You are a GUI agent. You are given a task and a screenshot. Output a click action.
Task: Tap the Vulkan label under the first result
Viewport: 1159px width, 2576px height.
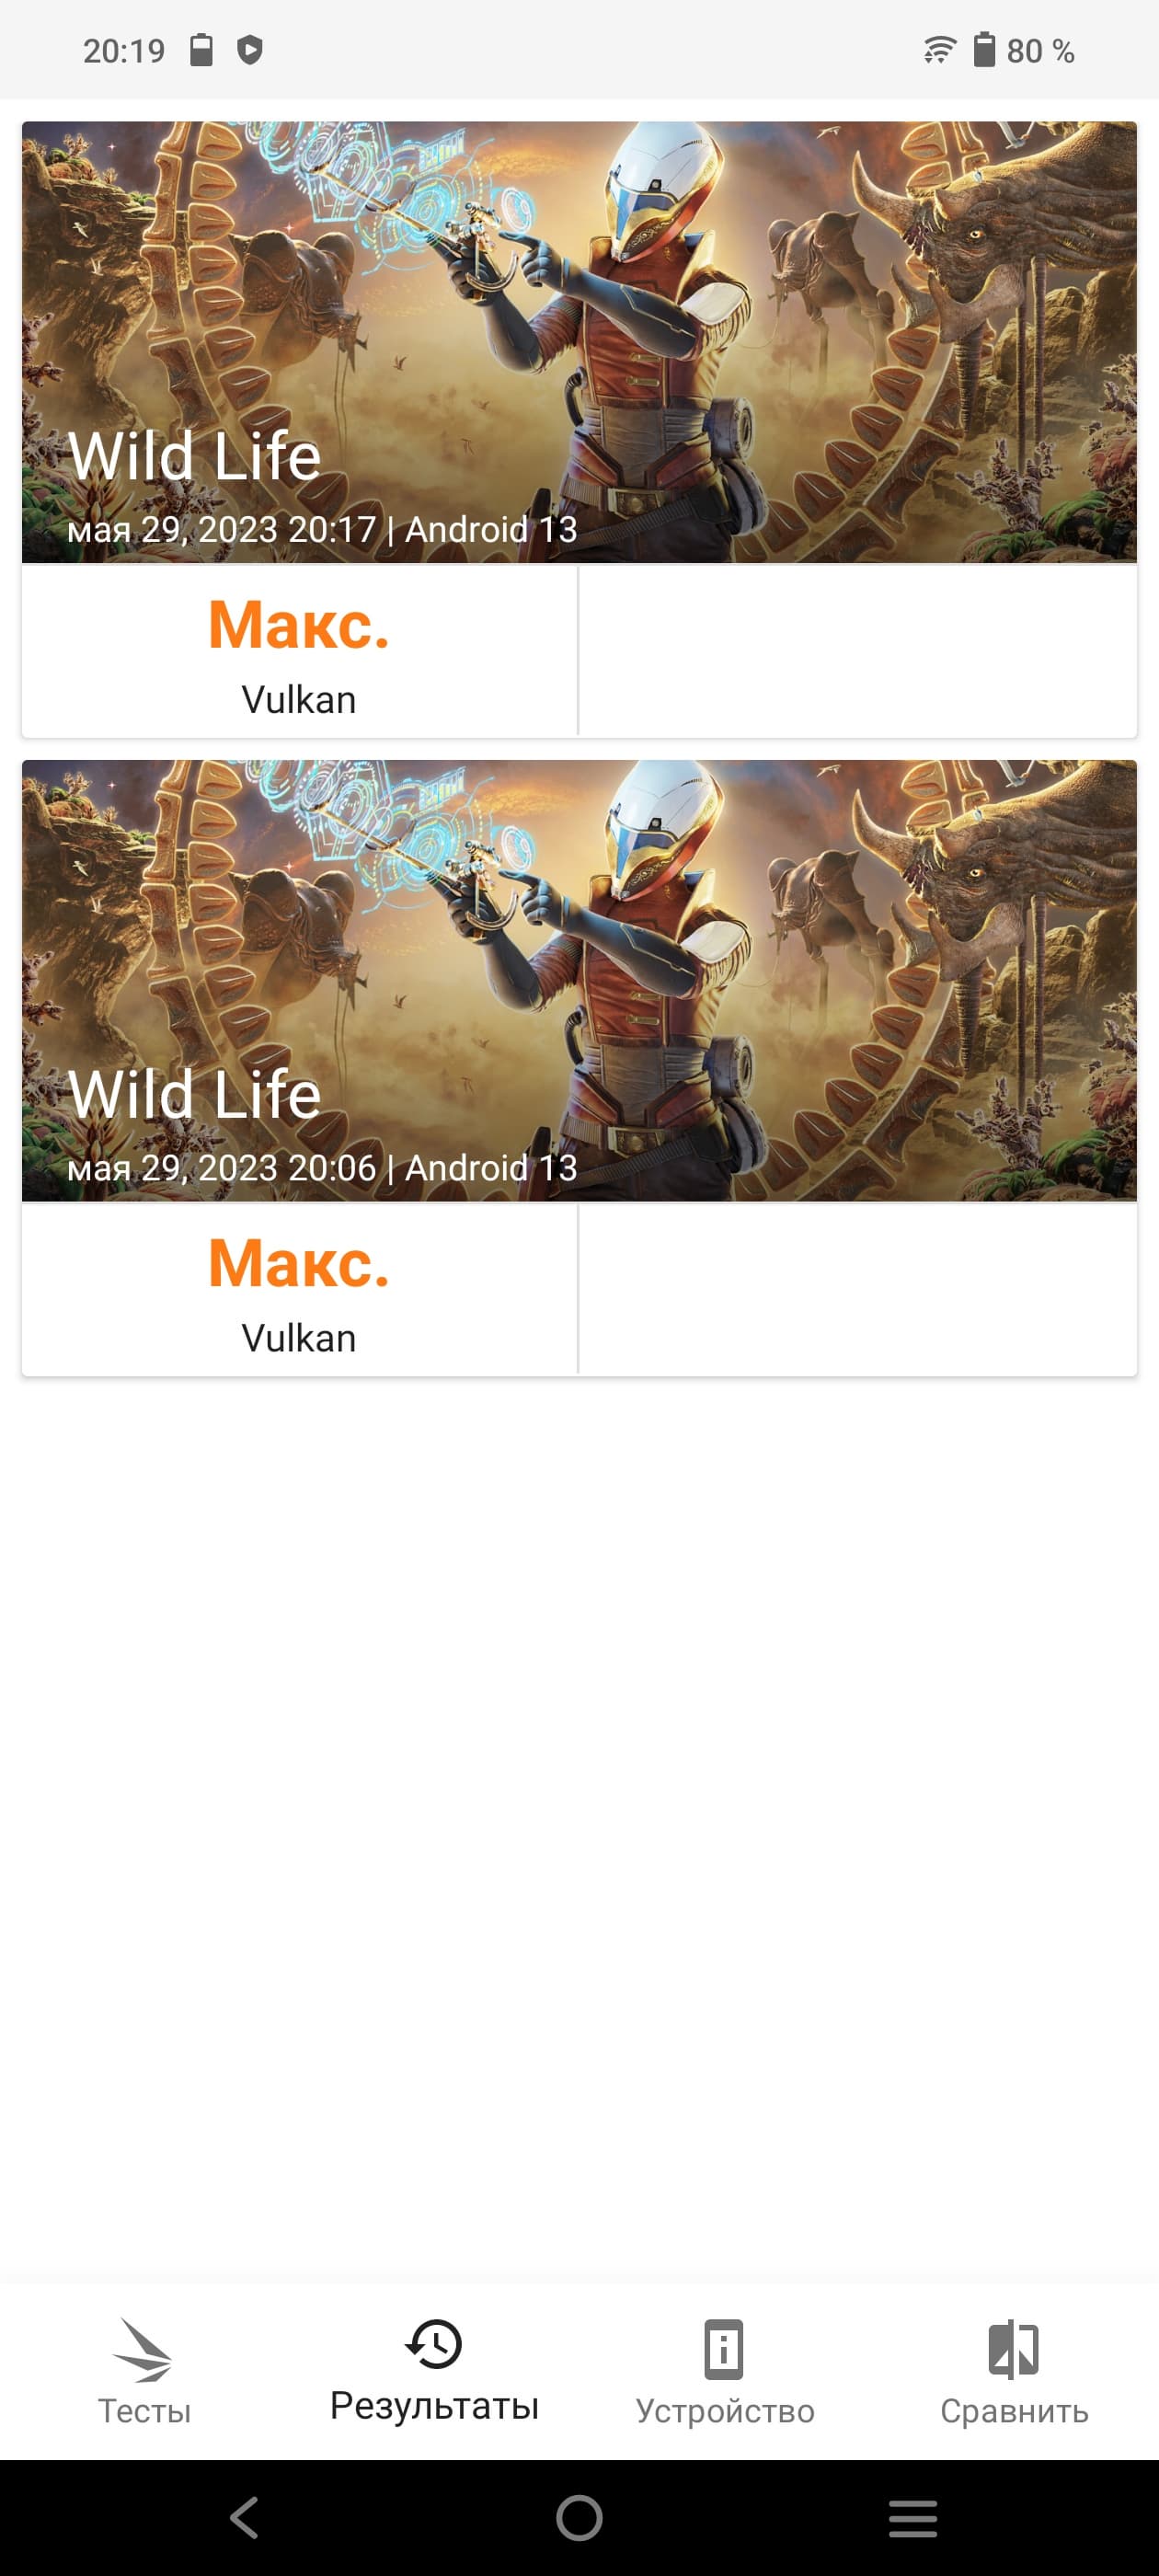[298, 700]
